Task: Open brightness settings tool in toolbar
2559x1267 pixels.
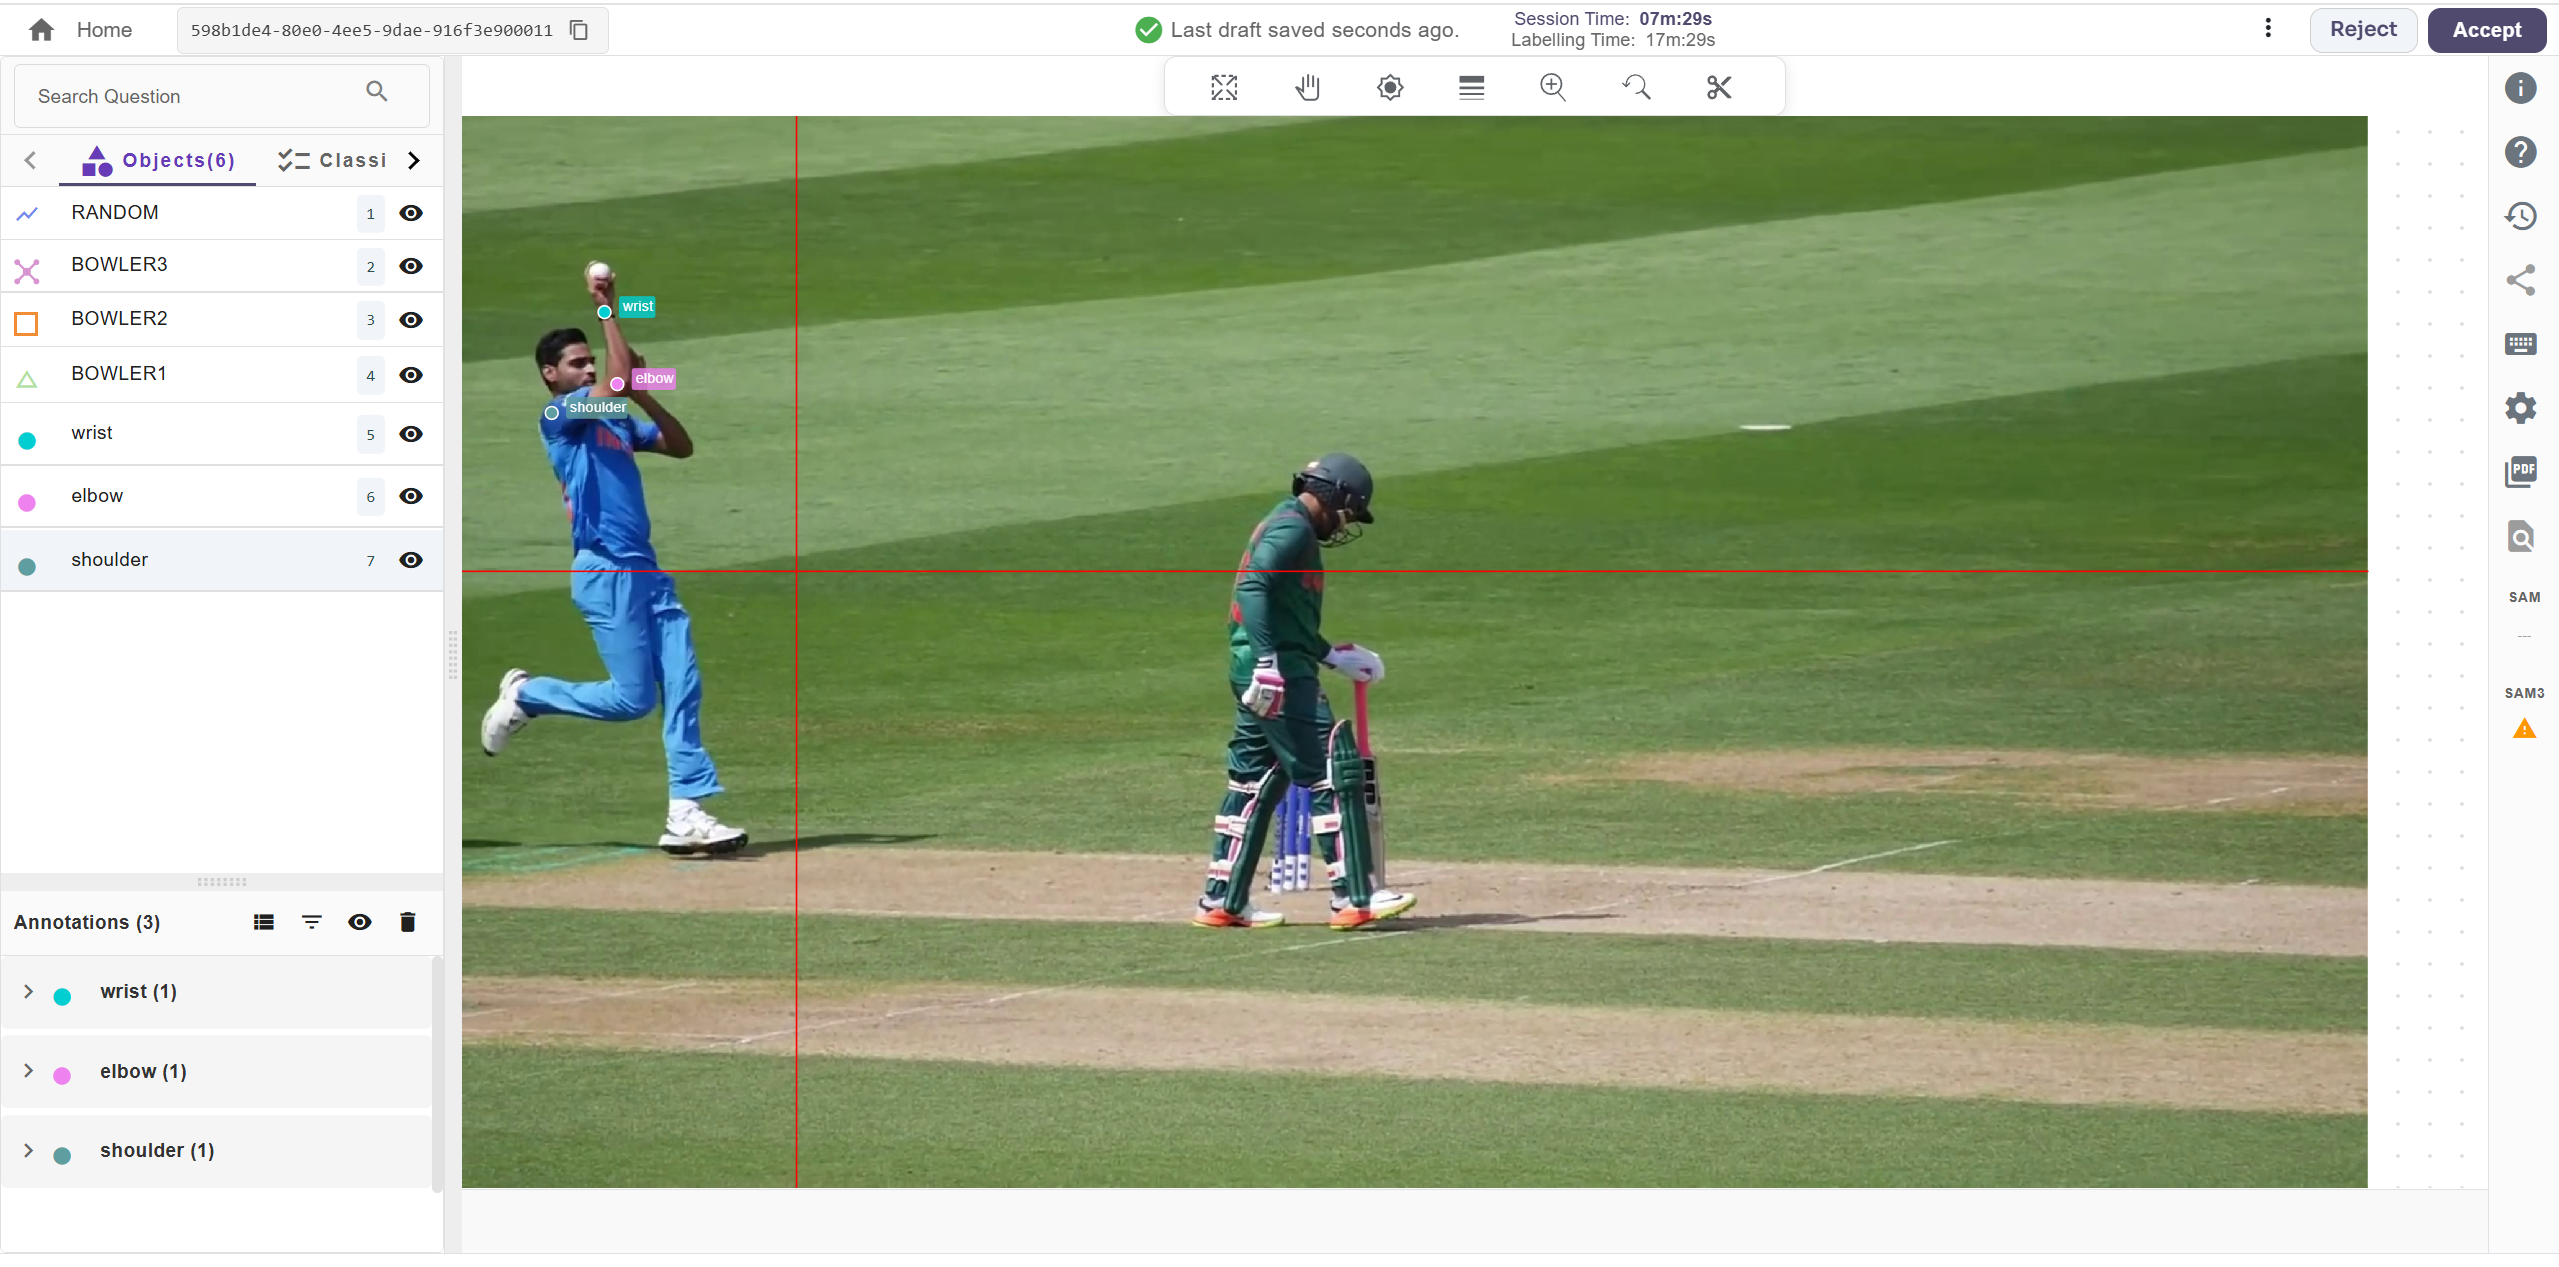Action: [x=1389, y=88]
